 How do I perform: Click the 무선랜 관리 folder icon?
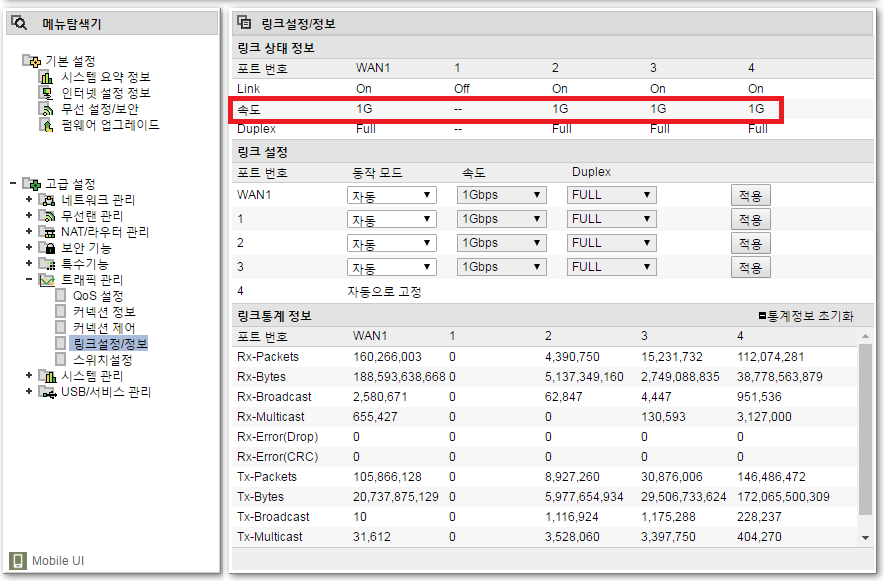click(x=47, y=216)
